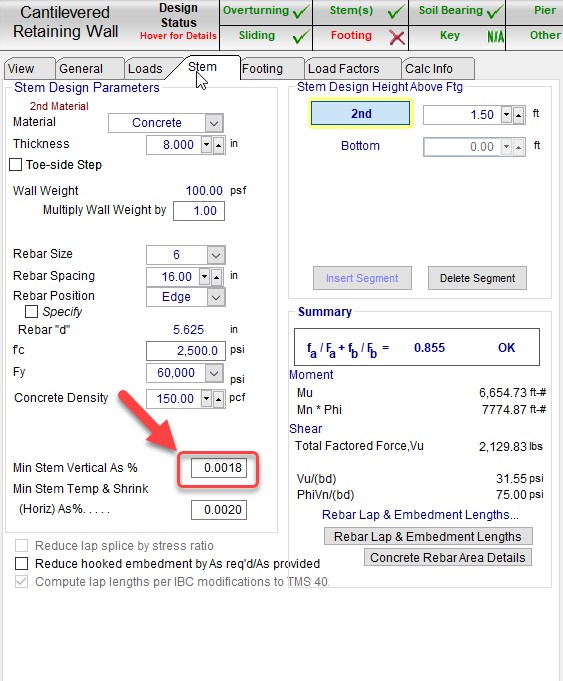Increase Rebar Spacing with up arrow
This screenshot has height=681, width=563.
click(x=216, y=277)
